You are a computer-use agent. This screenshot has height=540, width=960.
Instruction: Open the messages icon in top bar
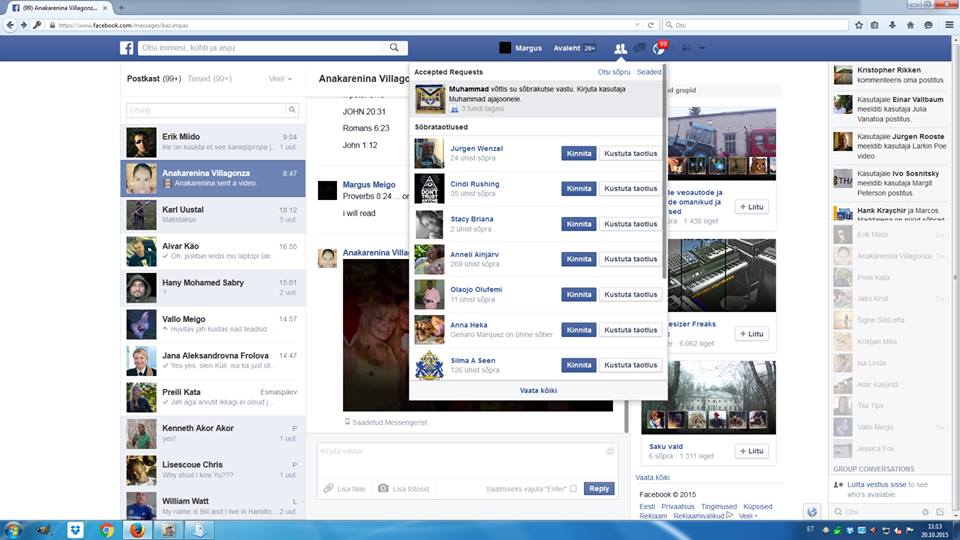click(640, 48)
